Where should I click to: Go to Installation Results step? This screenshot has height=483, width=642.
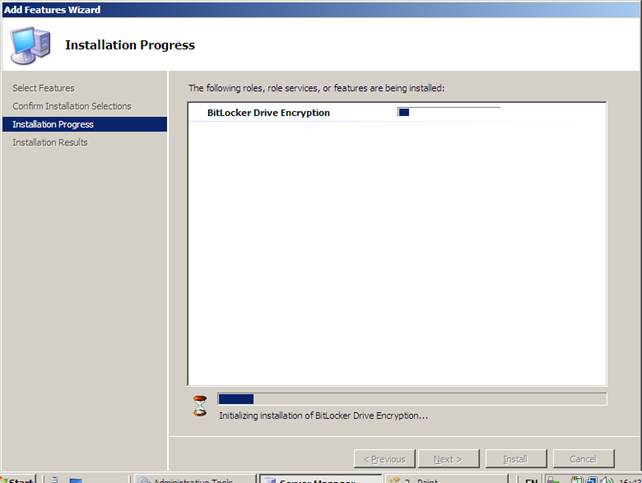[50, 142]
